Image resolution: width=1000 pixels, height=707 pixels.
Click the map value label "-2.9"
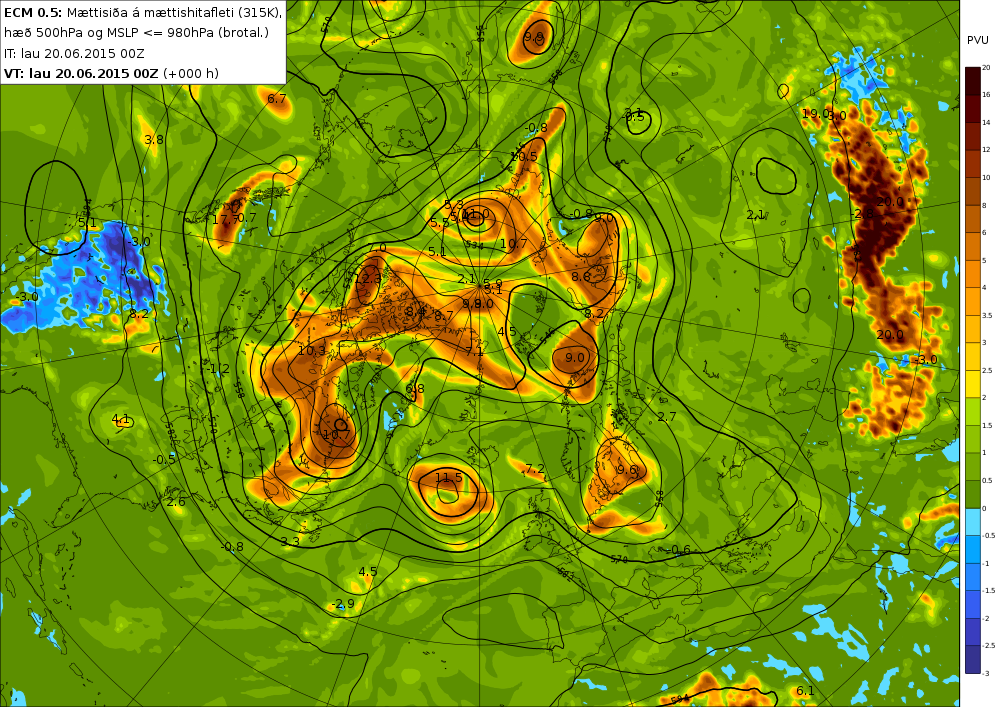click(x=343, y=604)
